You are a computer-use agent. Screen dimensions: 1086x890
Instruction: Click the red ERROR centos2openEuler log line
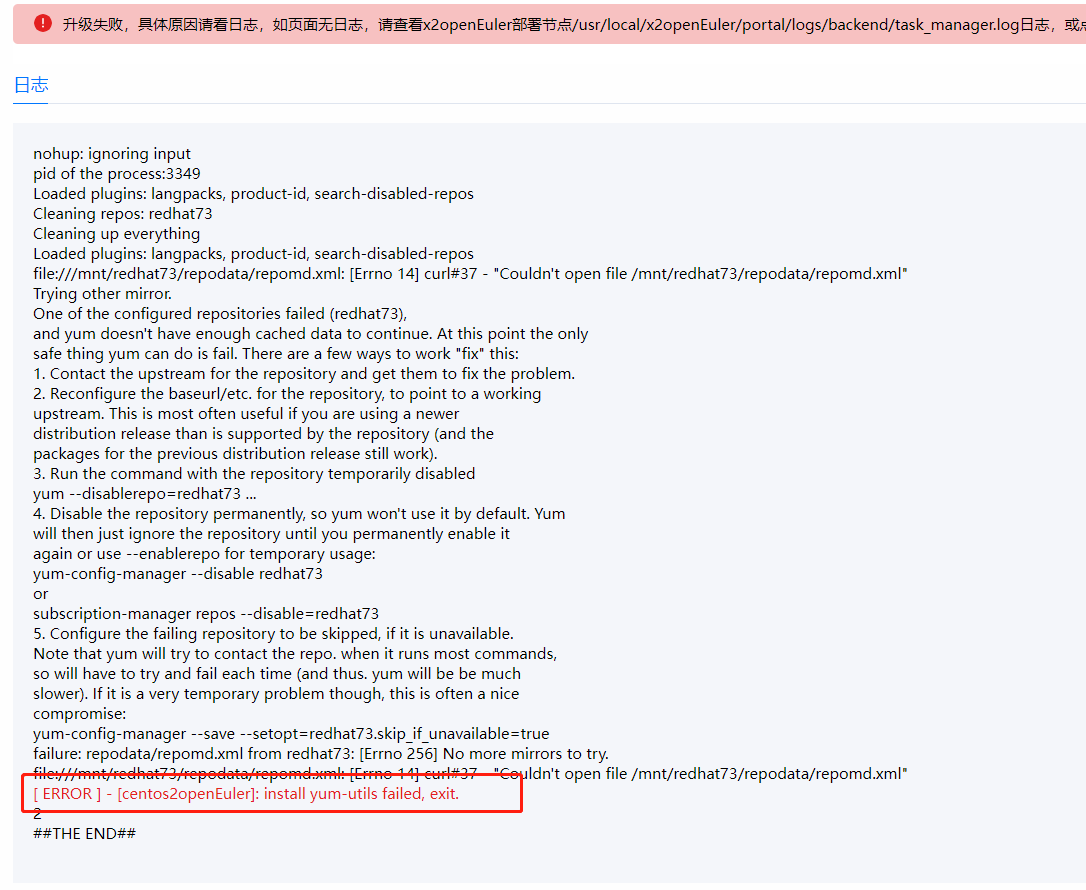pos(246,794)
